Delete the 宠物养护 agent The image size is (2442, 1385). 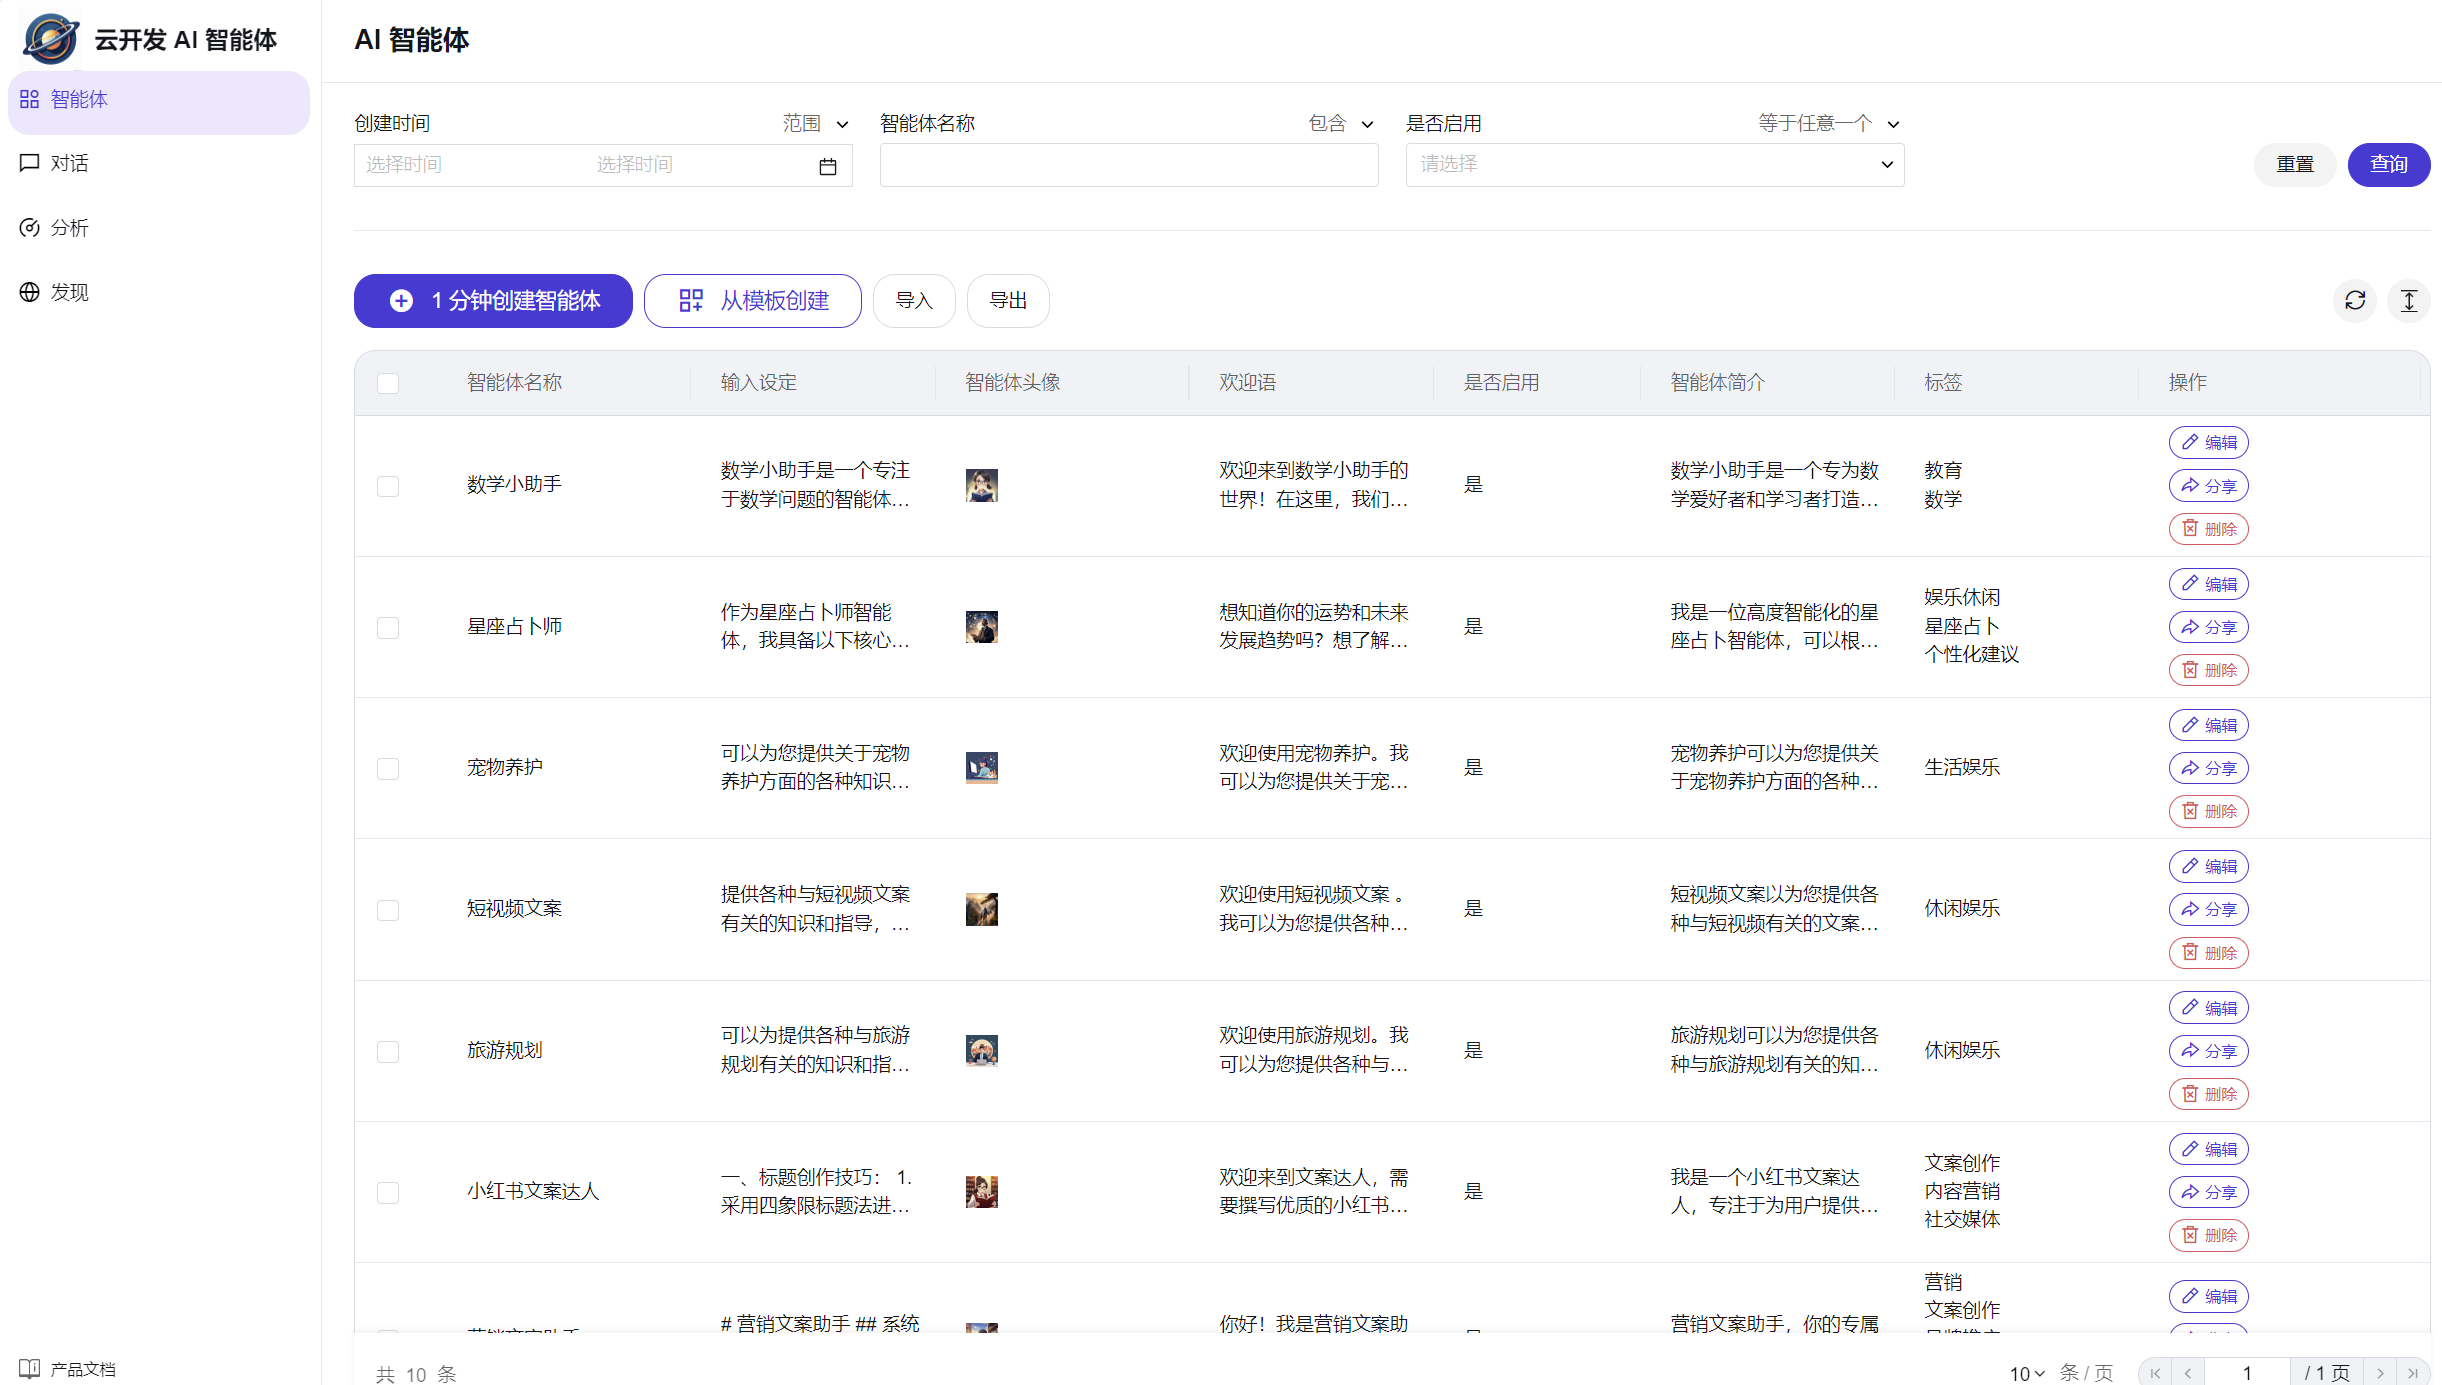[2208, 811]
